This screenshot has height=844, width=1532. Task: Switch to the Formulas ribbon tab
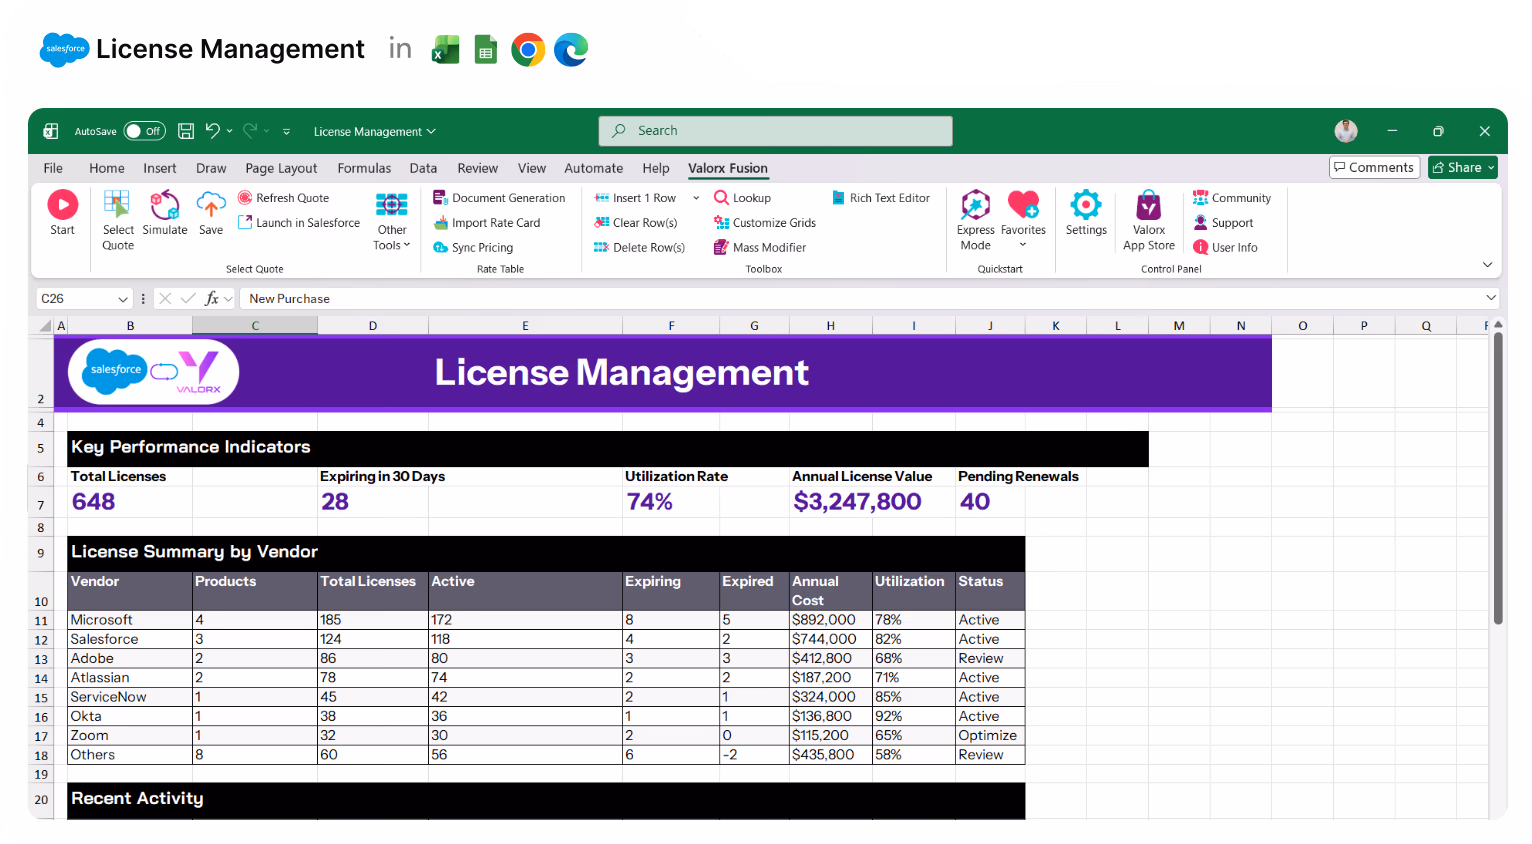(364, 168)
